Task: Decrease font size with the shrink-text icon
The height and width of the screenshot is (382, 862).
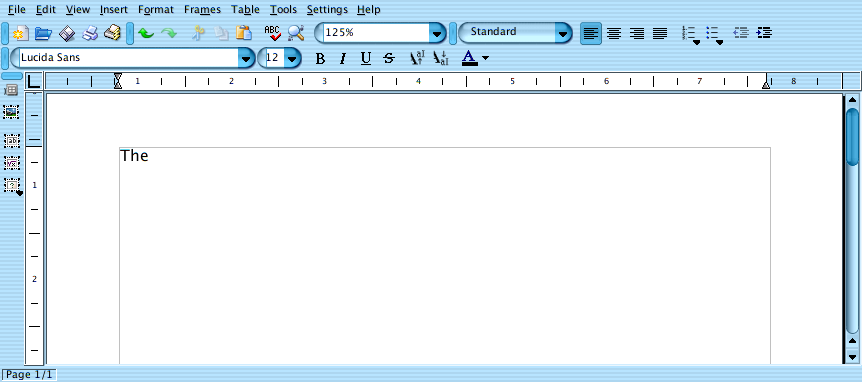Action: [441, 58]
